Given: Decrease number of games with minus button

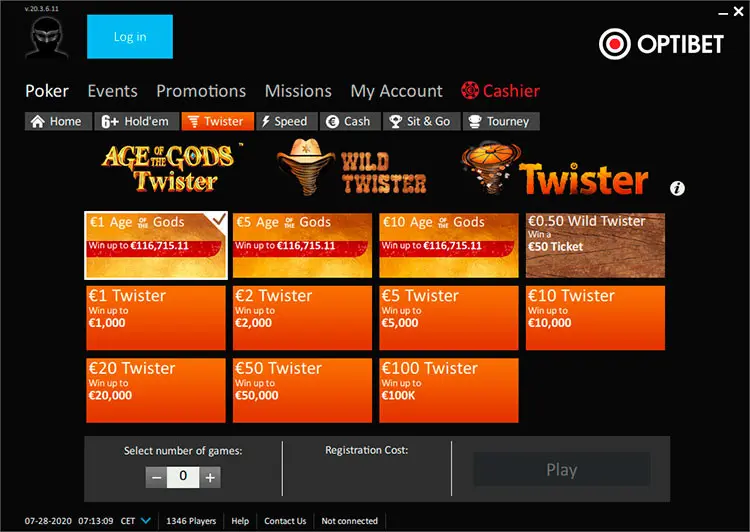Looking at the screenshot, I should point(156,477).
